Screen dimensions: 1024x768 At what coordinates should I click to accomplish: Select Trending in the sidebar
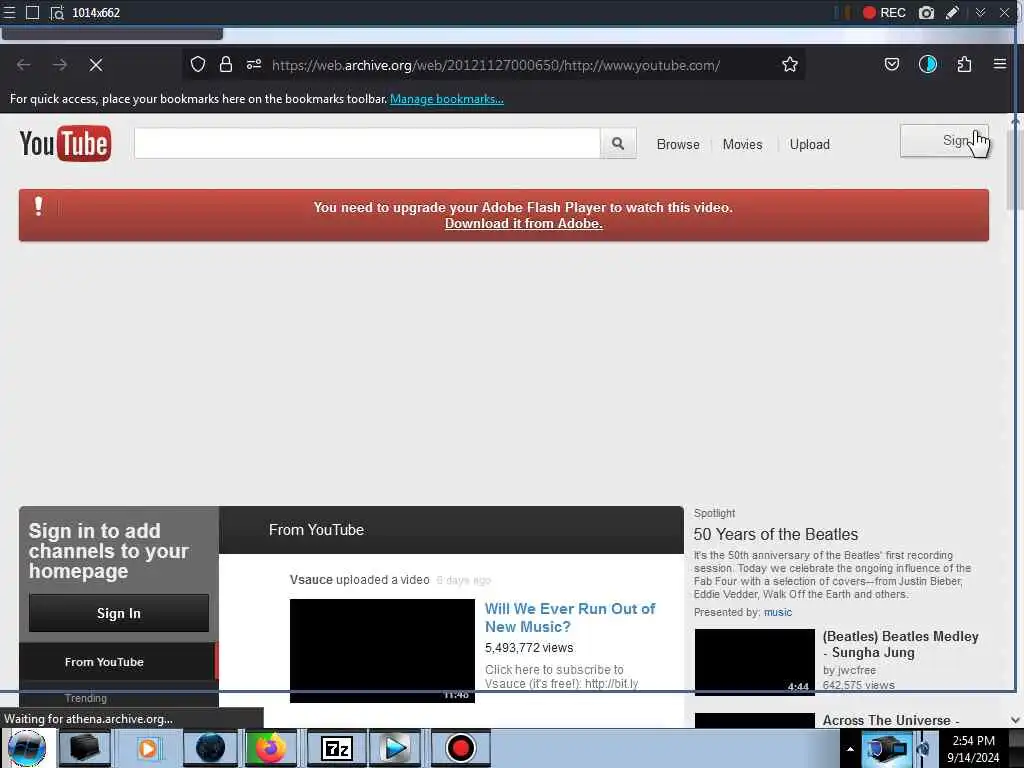86,698
